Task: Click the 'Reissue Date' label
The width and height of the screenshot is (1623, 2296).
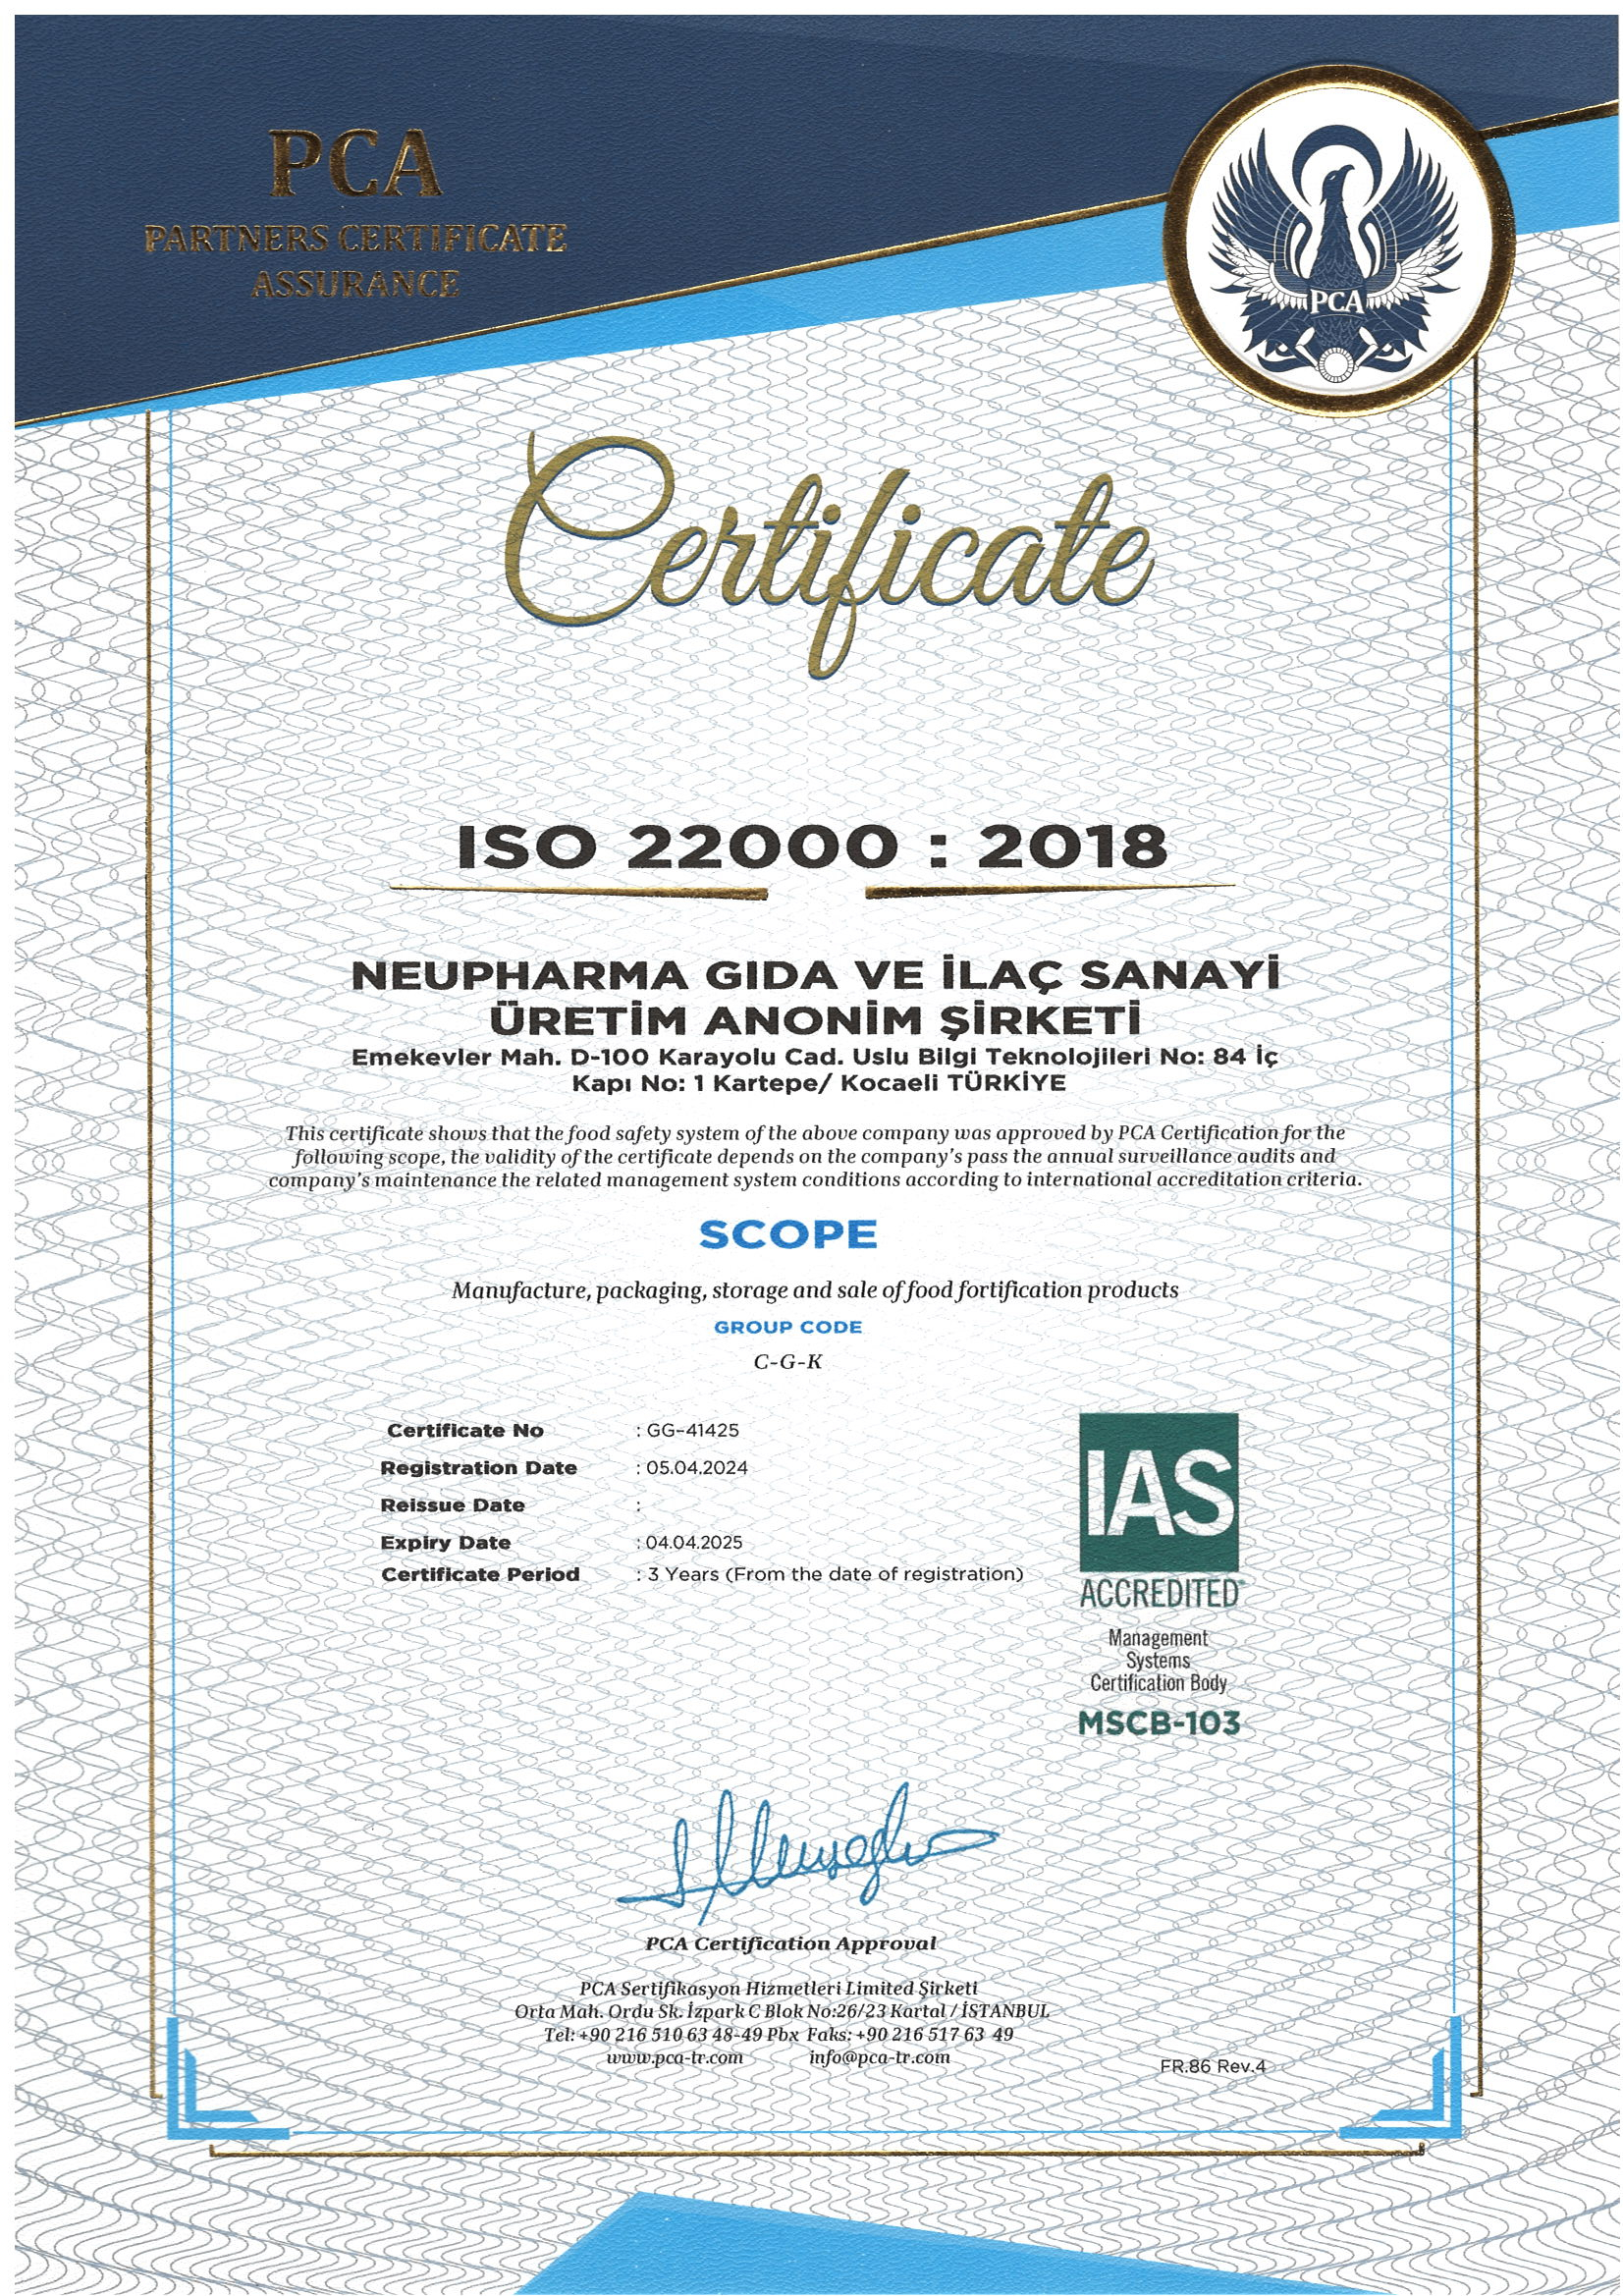Action: pyautogui.click(x=452, y=1505)
